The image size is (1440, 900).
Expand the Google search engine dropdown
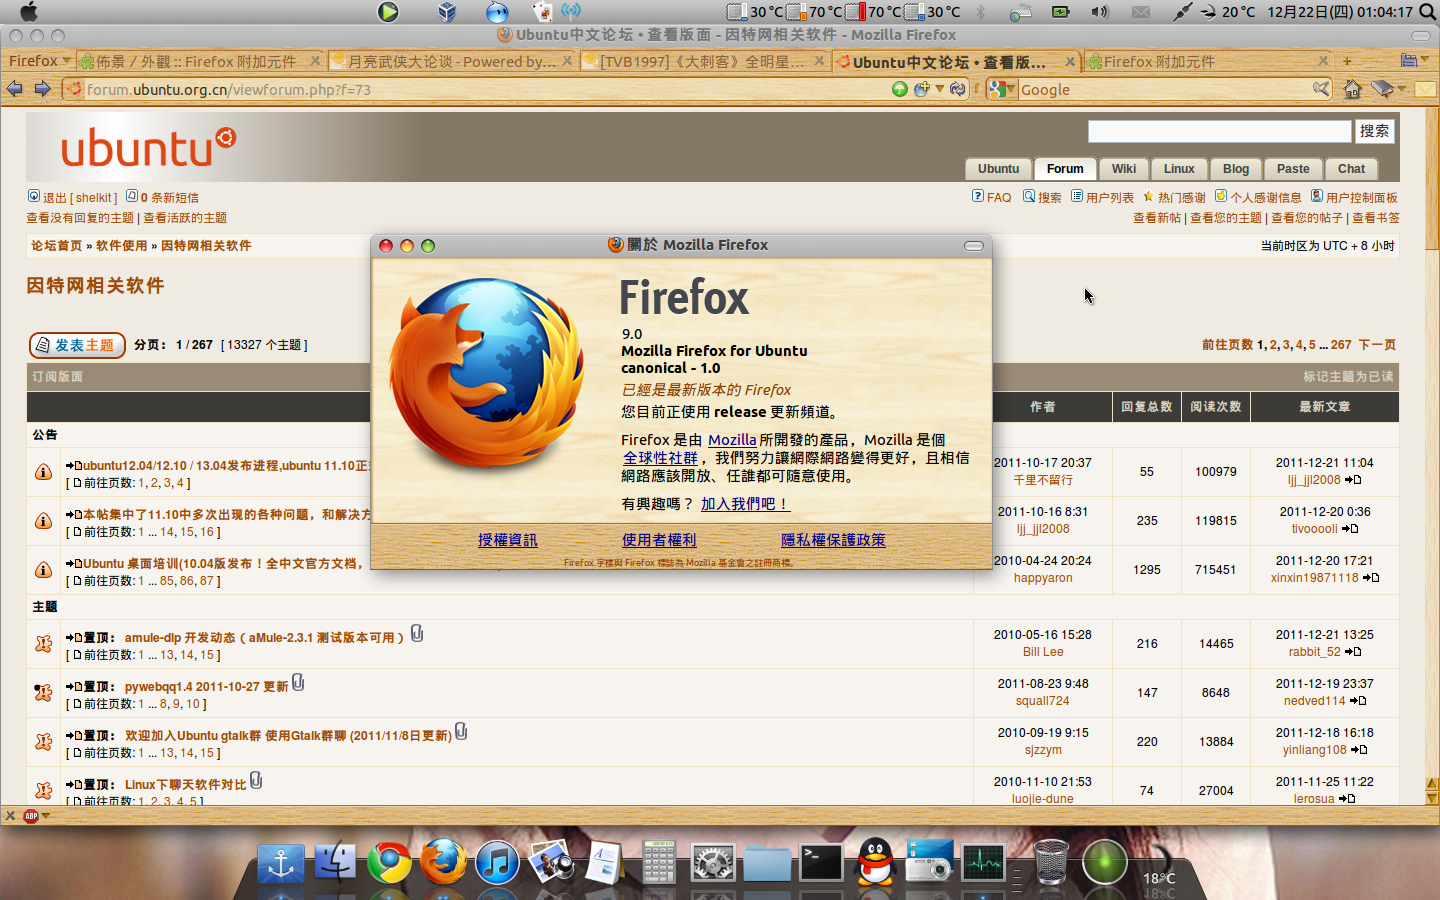point(1001,89)
